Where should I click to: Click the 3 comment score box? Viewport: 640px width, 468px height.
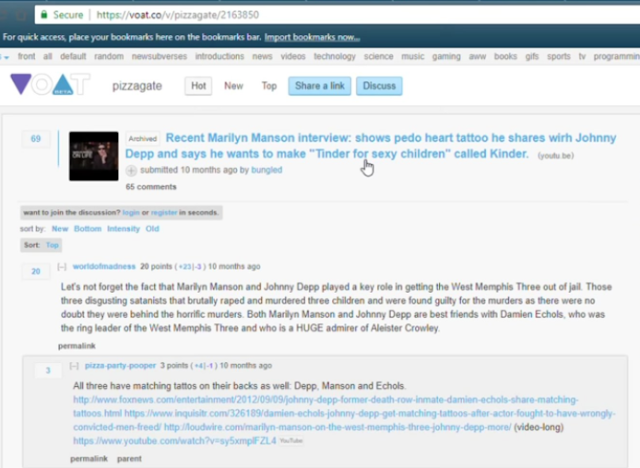[x=48, y=370]
